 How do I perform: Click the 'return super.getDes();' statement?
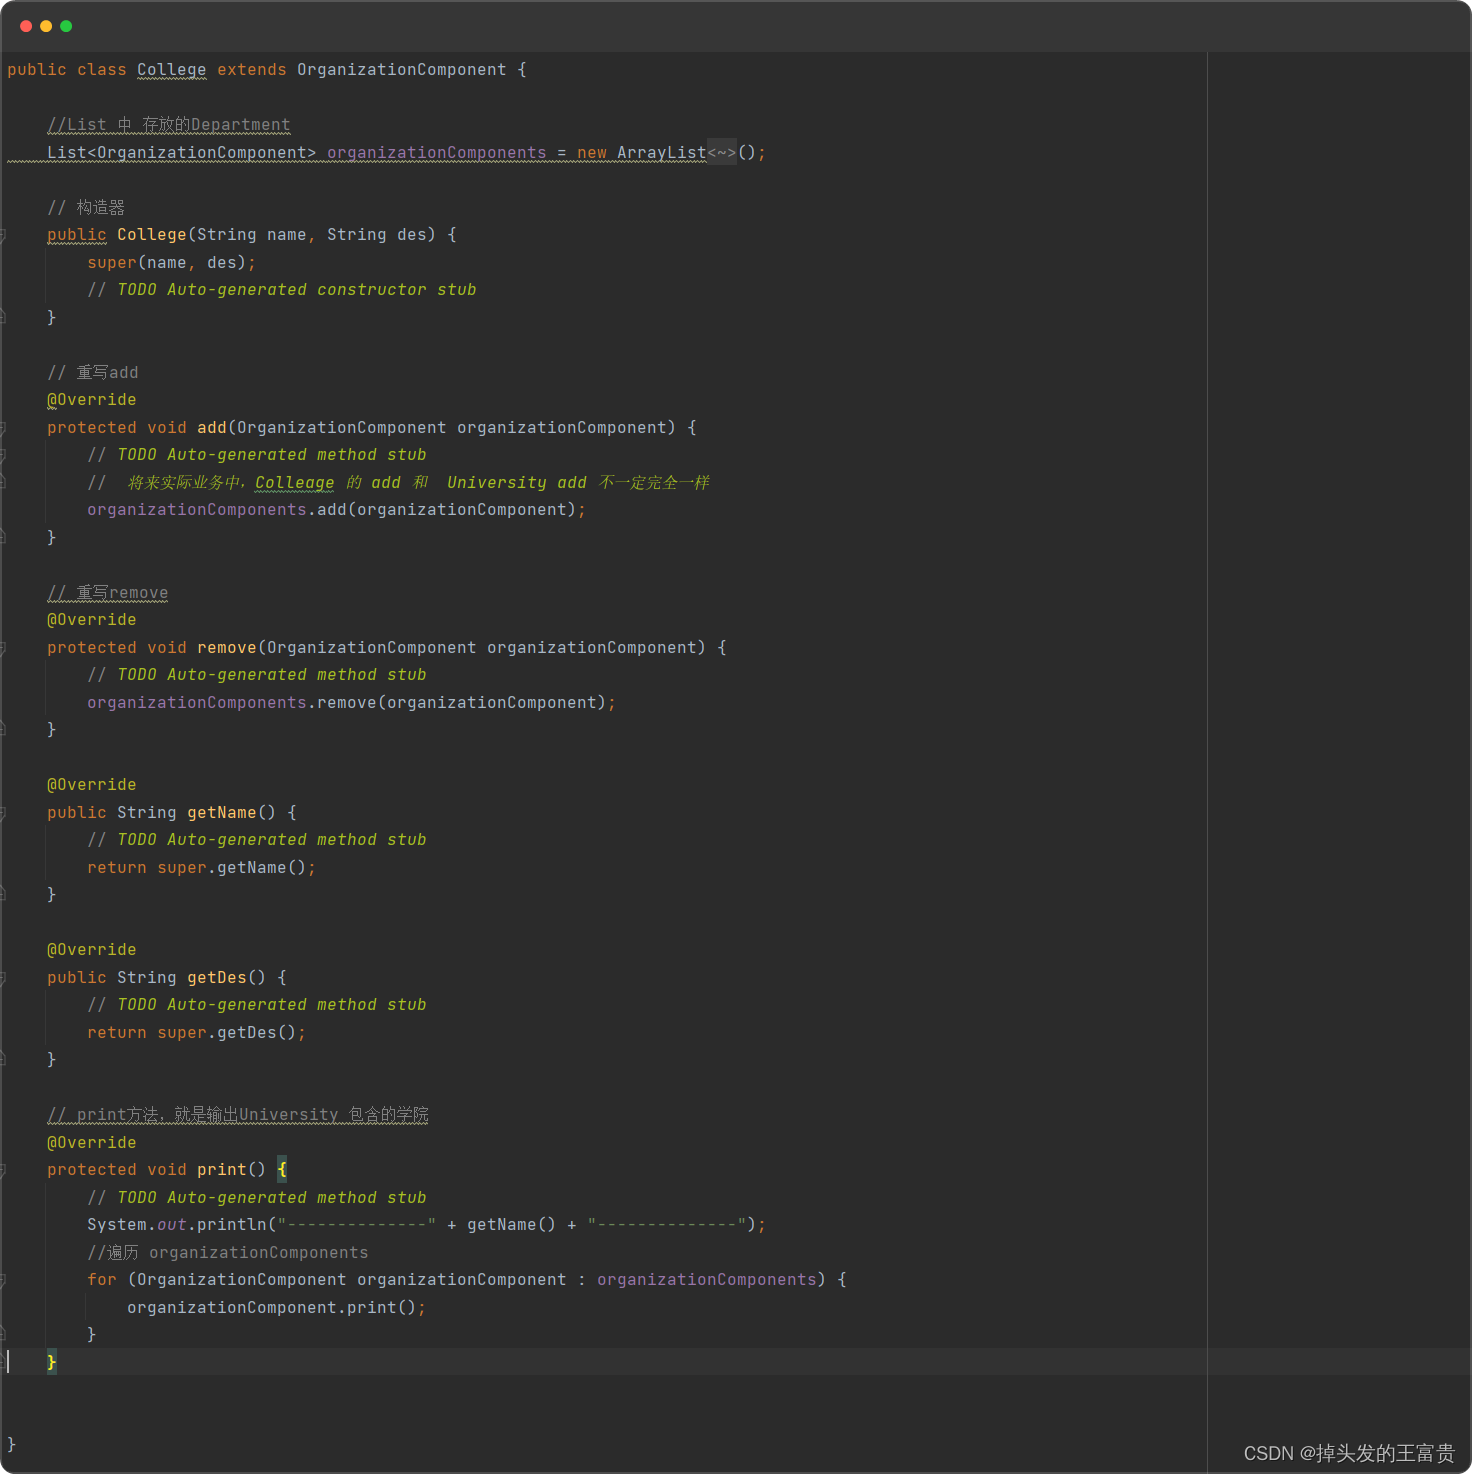[197, 1033]
